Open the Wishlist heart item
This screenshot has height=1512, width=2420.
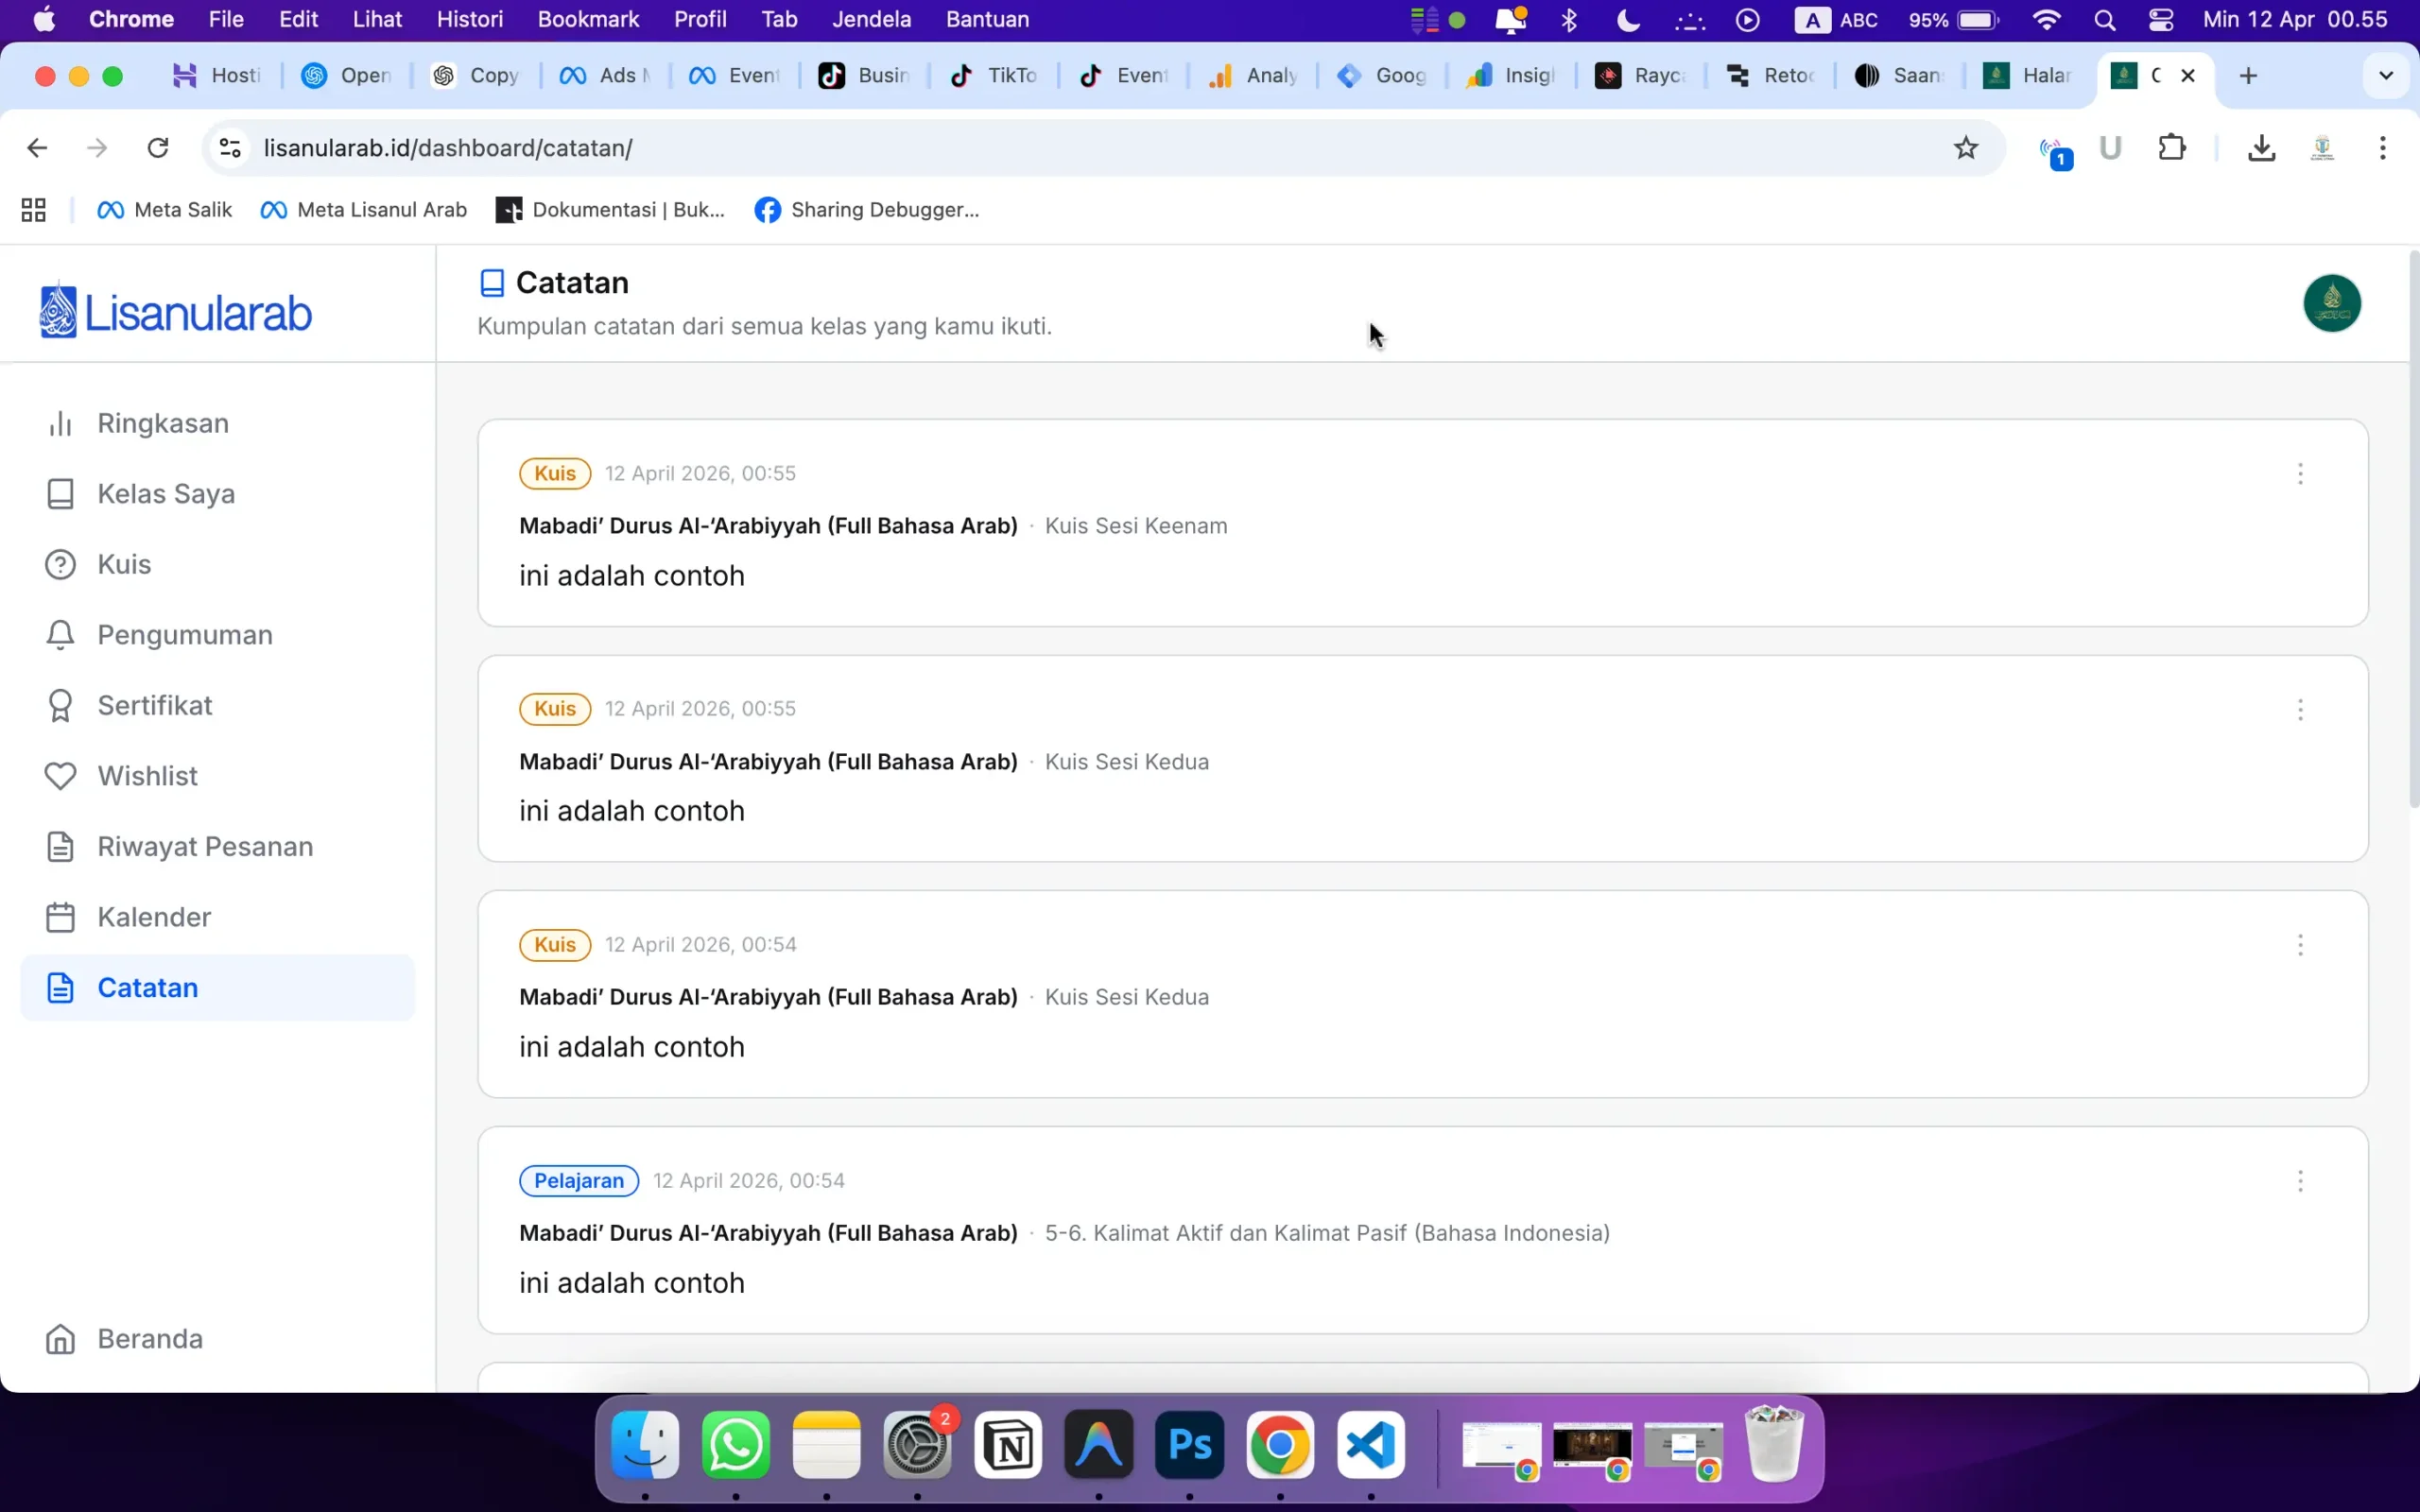[147, 776]
